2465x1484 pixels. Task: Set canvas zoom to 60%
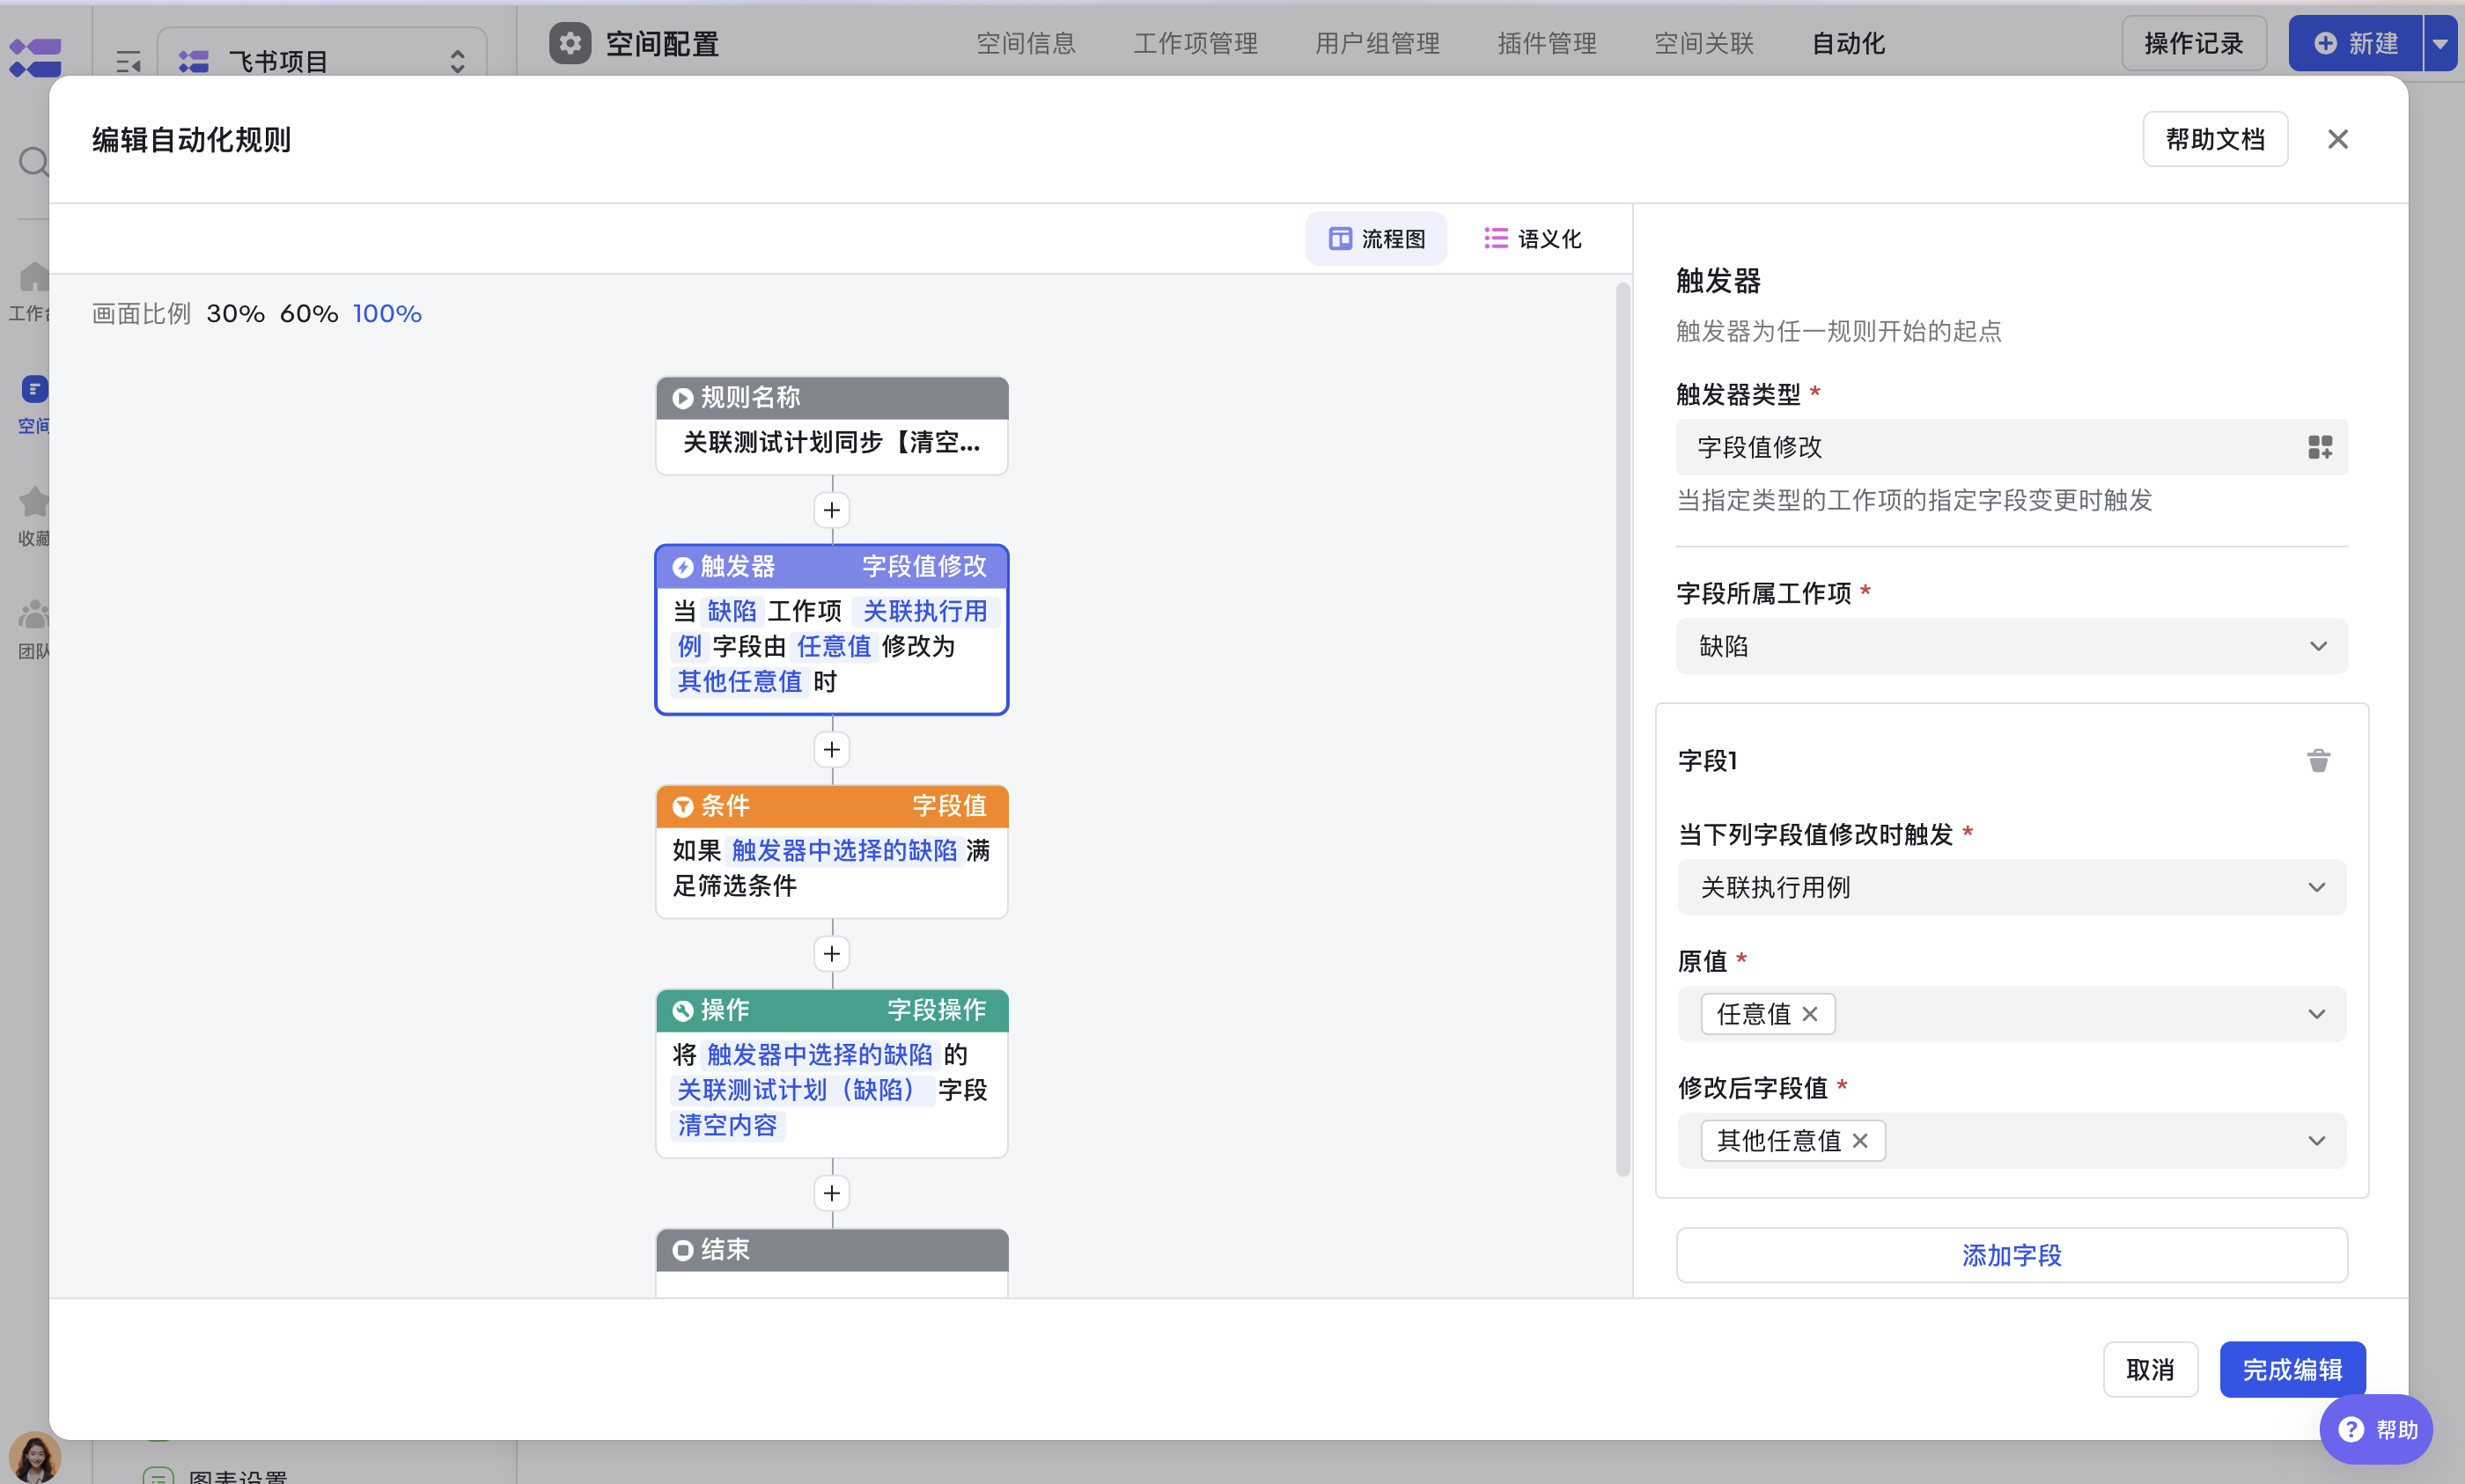(x=309, y=314)
